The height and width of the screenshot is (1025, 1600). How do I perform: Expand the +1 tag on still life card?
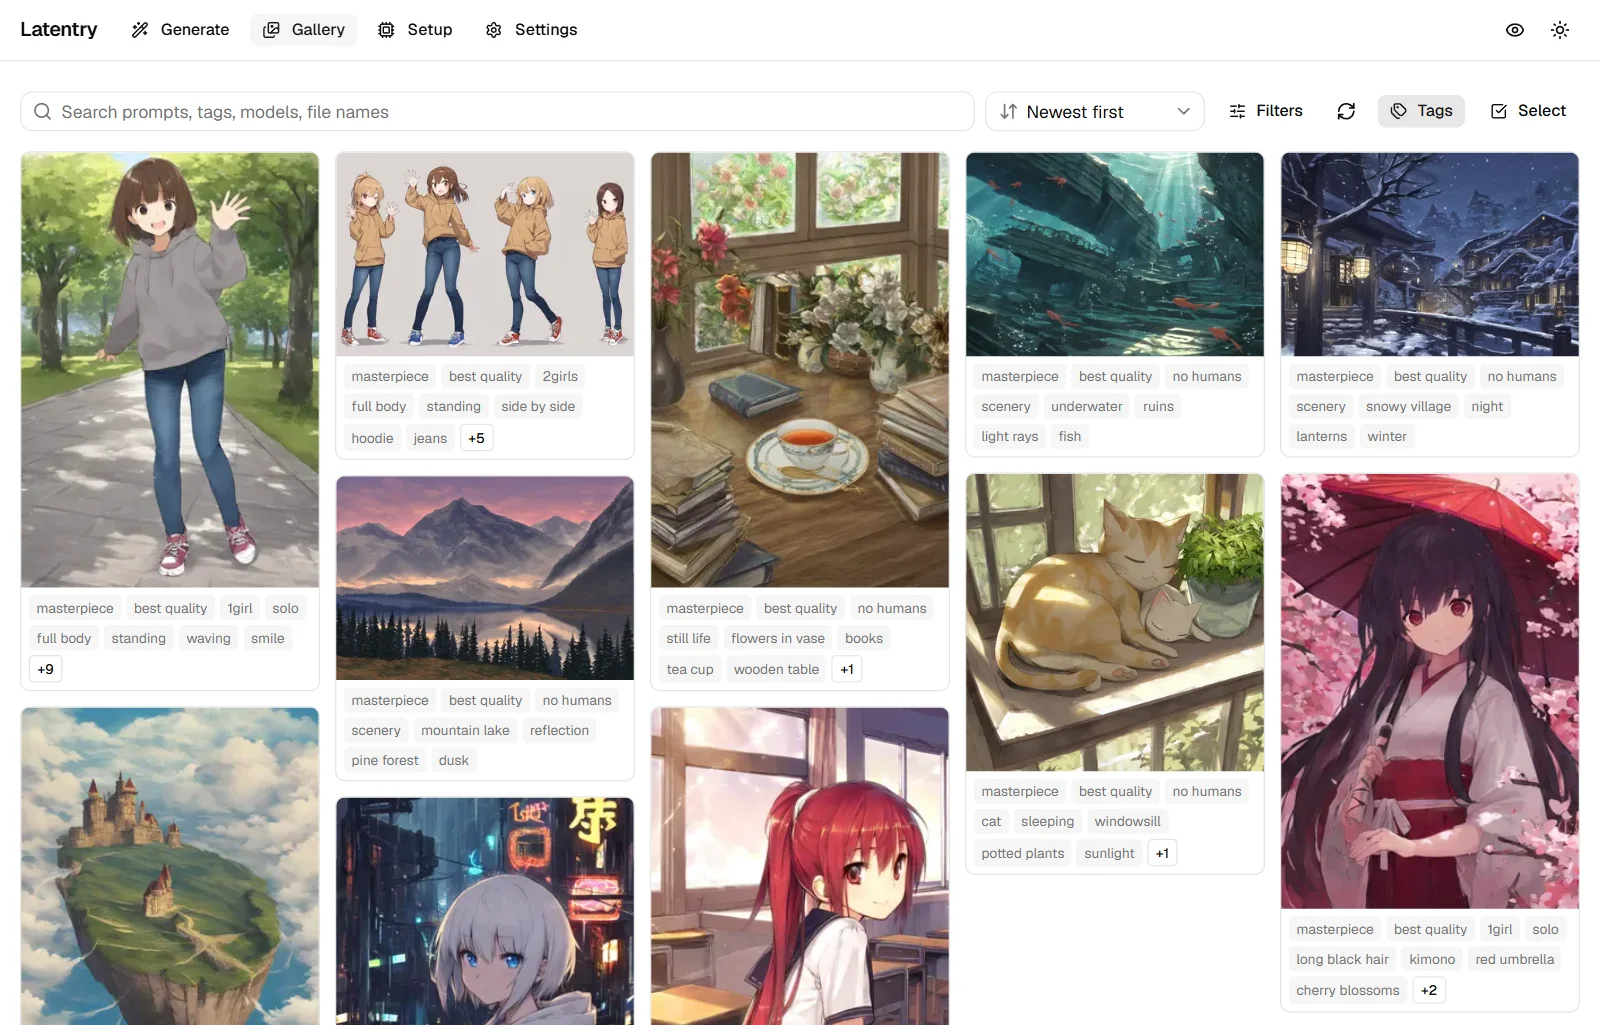click(847, 669)
